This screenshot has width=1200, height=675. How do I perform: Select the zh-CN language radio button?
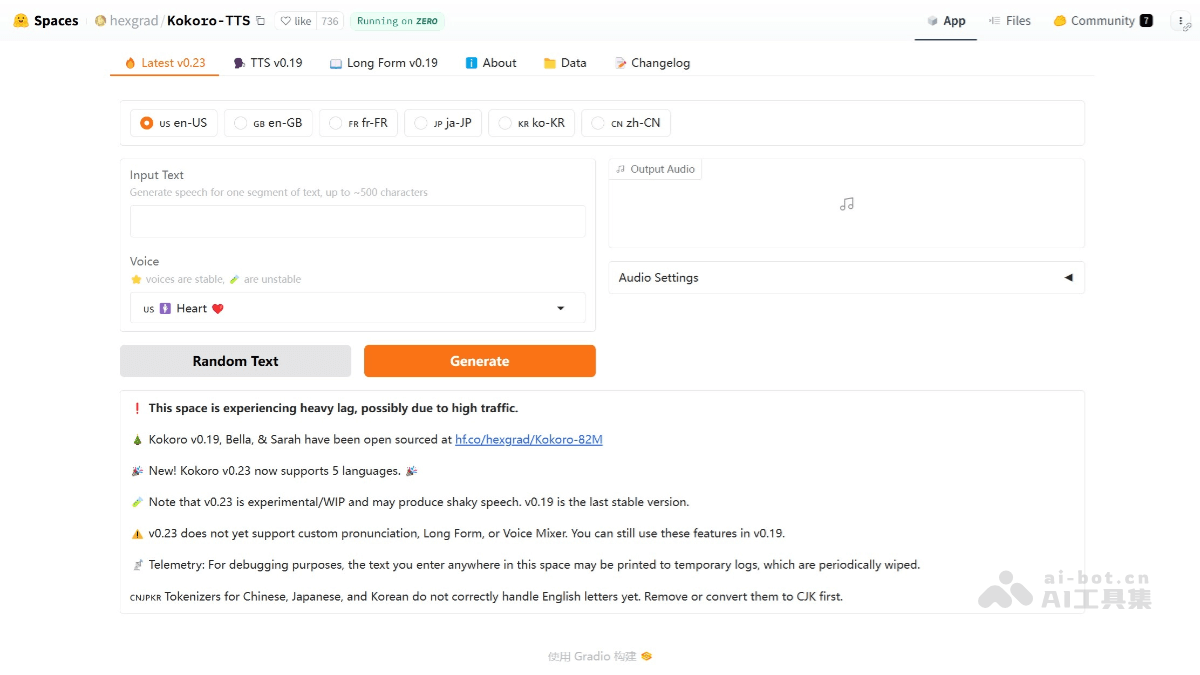(x=598, y=123)
